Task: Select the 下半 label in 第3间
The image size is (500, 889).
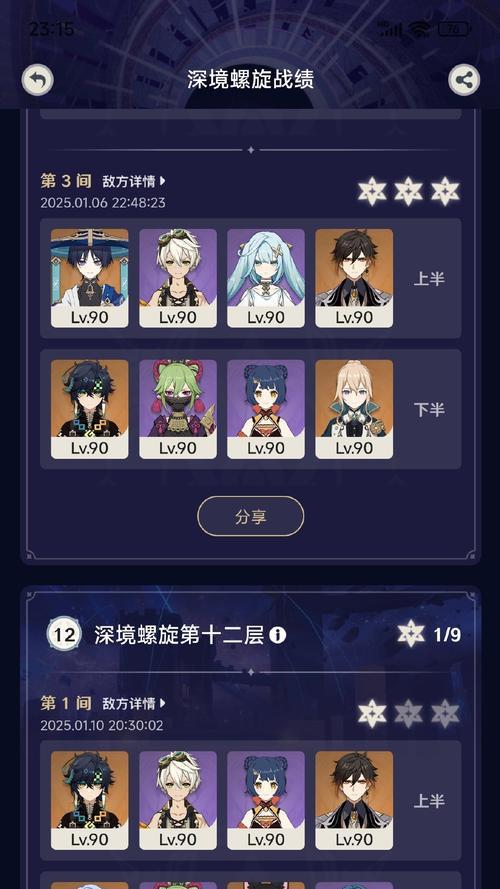Action: click(429, 409)
